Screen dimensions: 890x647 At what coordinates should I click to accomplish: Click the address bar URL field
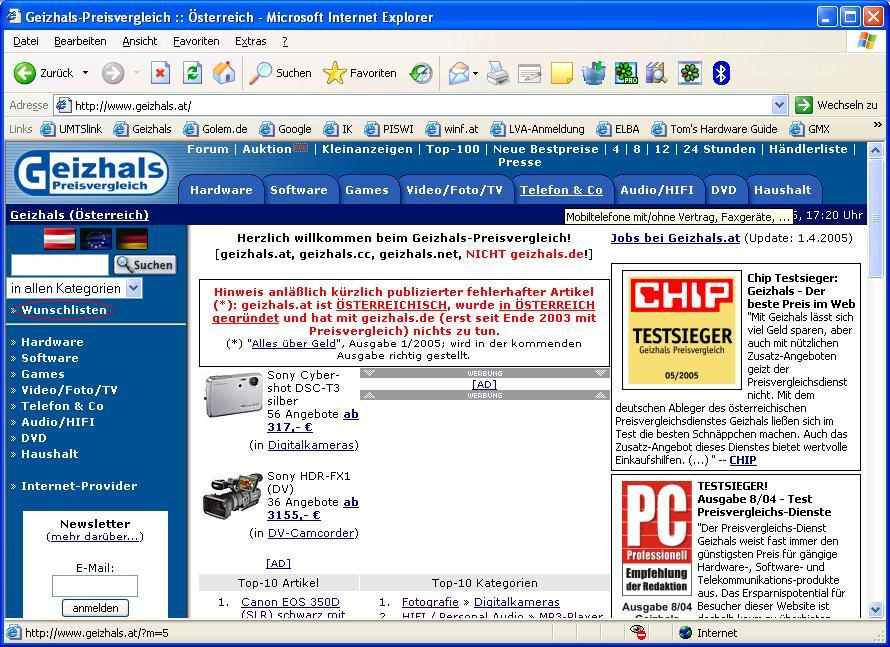pyautogui.click(x=414, y=105)
